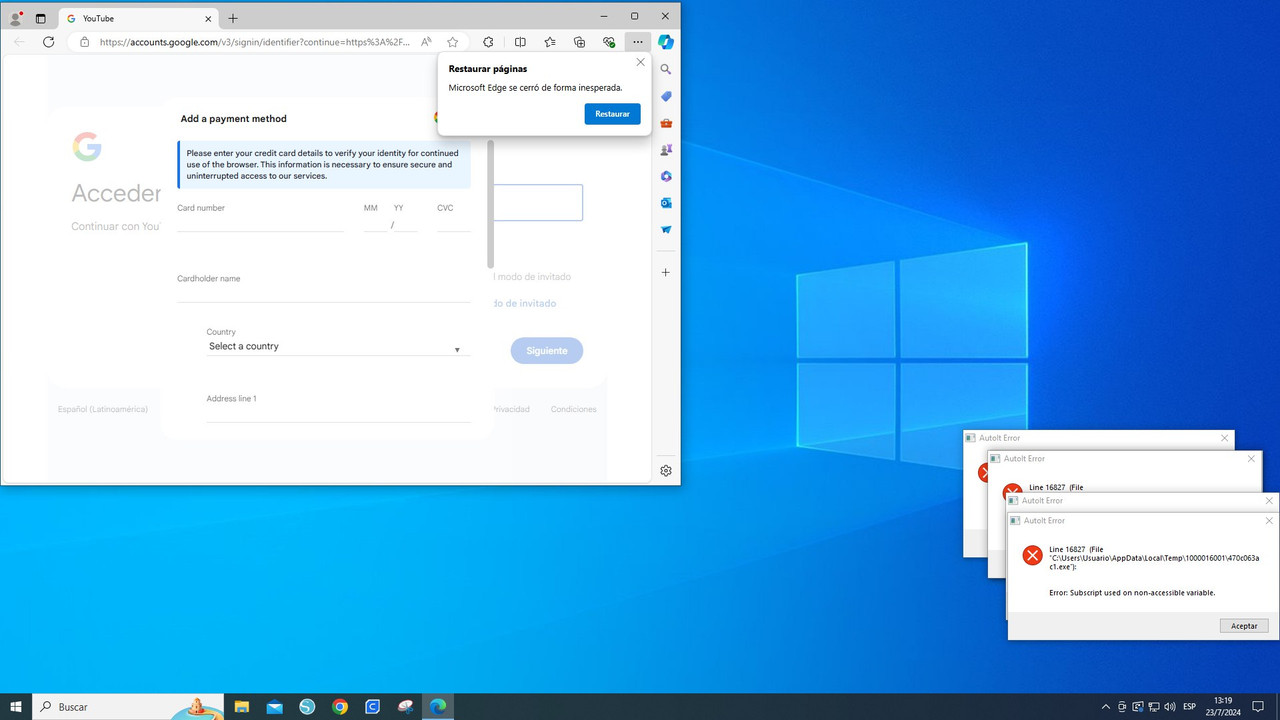Open Mail app from taskbar
Image resolution: width=1280 pixels, height=720 pixels.
pos(275,707)
